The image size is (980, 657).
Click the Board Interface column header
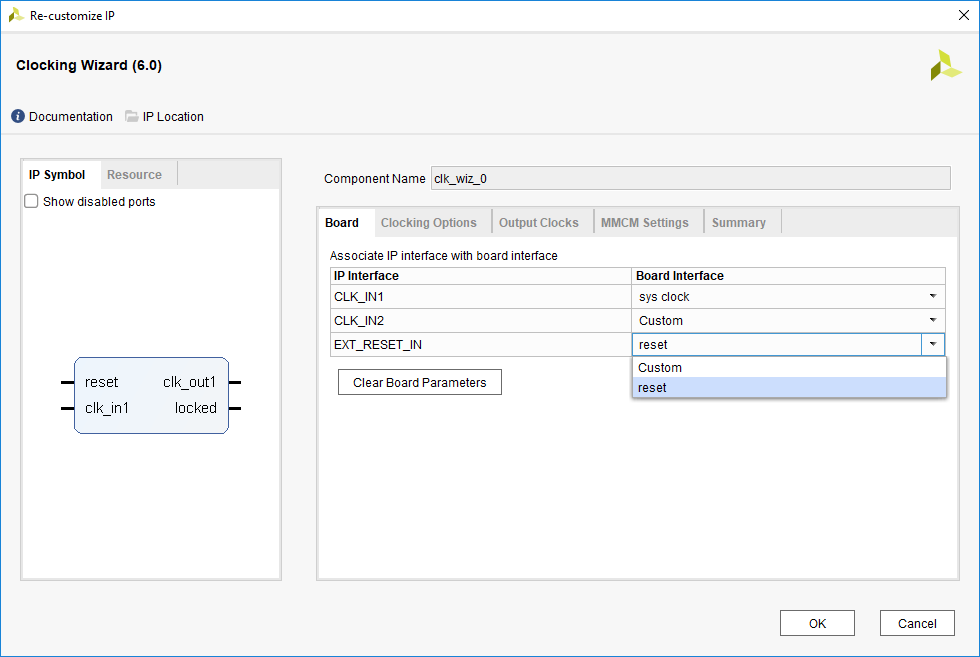[788, 276]
